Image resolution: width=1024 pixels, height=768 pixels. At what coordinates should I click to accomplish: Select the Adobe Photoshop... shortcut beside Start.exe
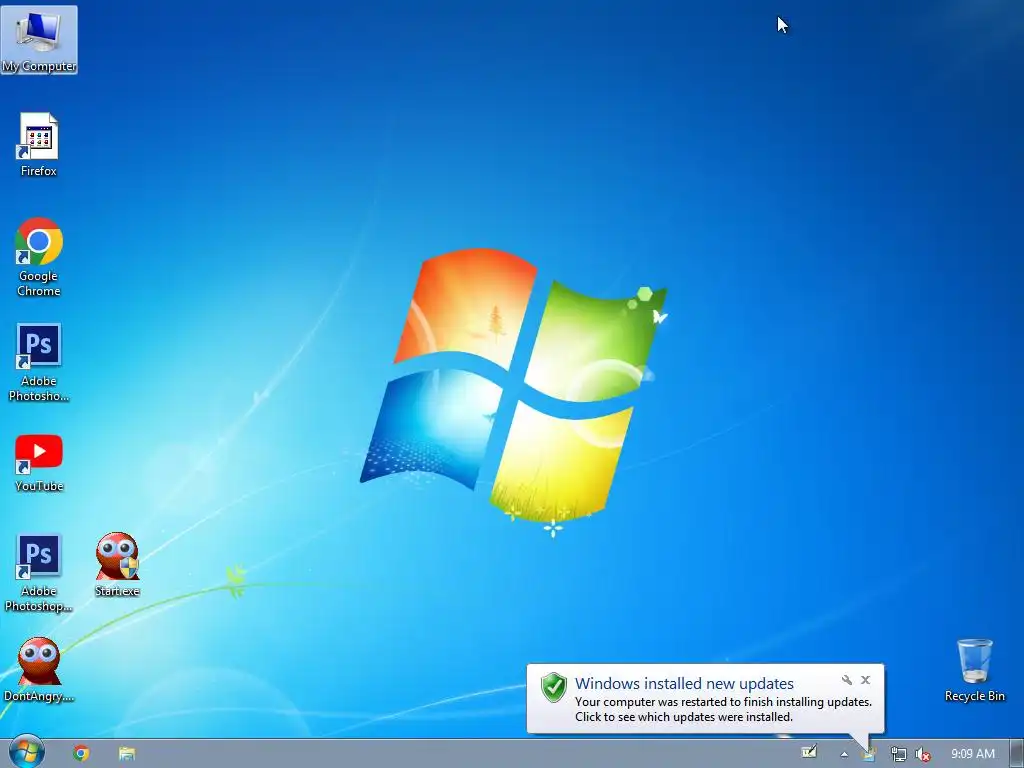[39, 573]
